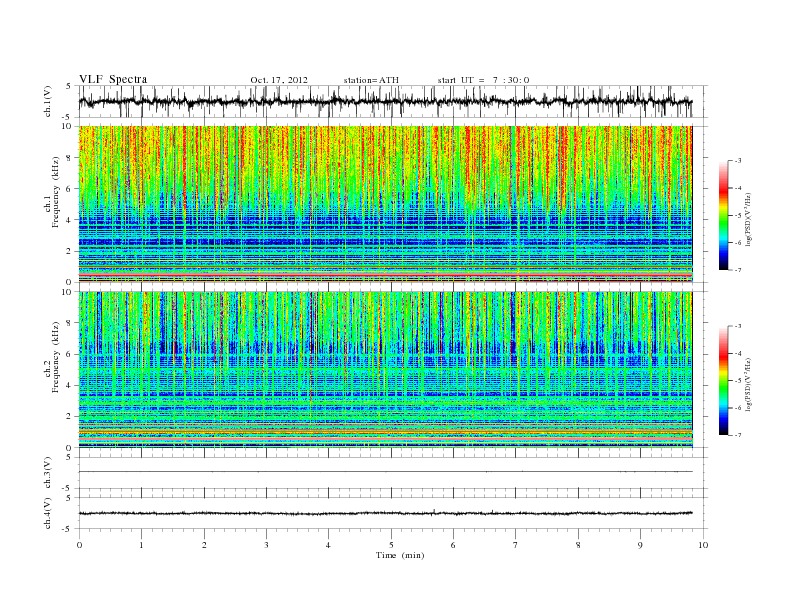
Task: Click inside the ch.1 spectrogram panel
Action: [x=385, y=204]
